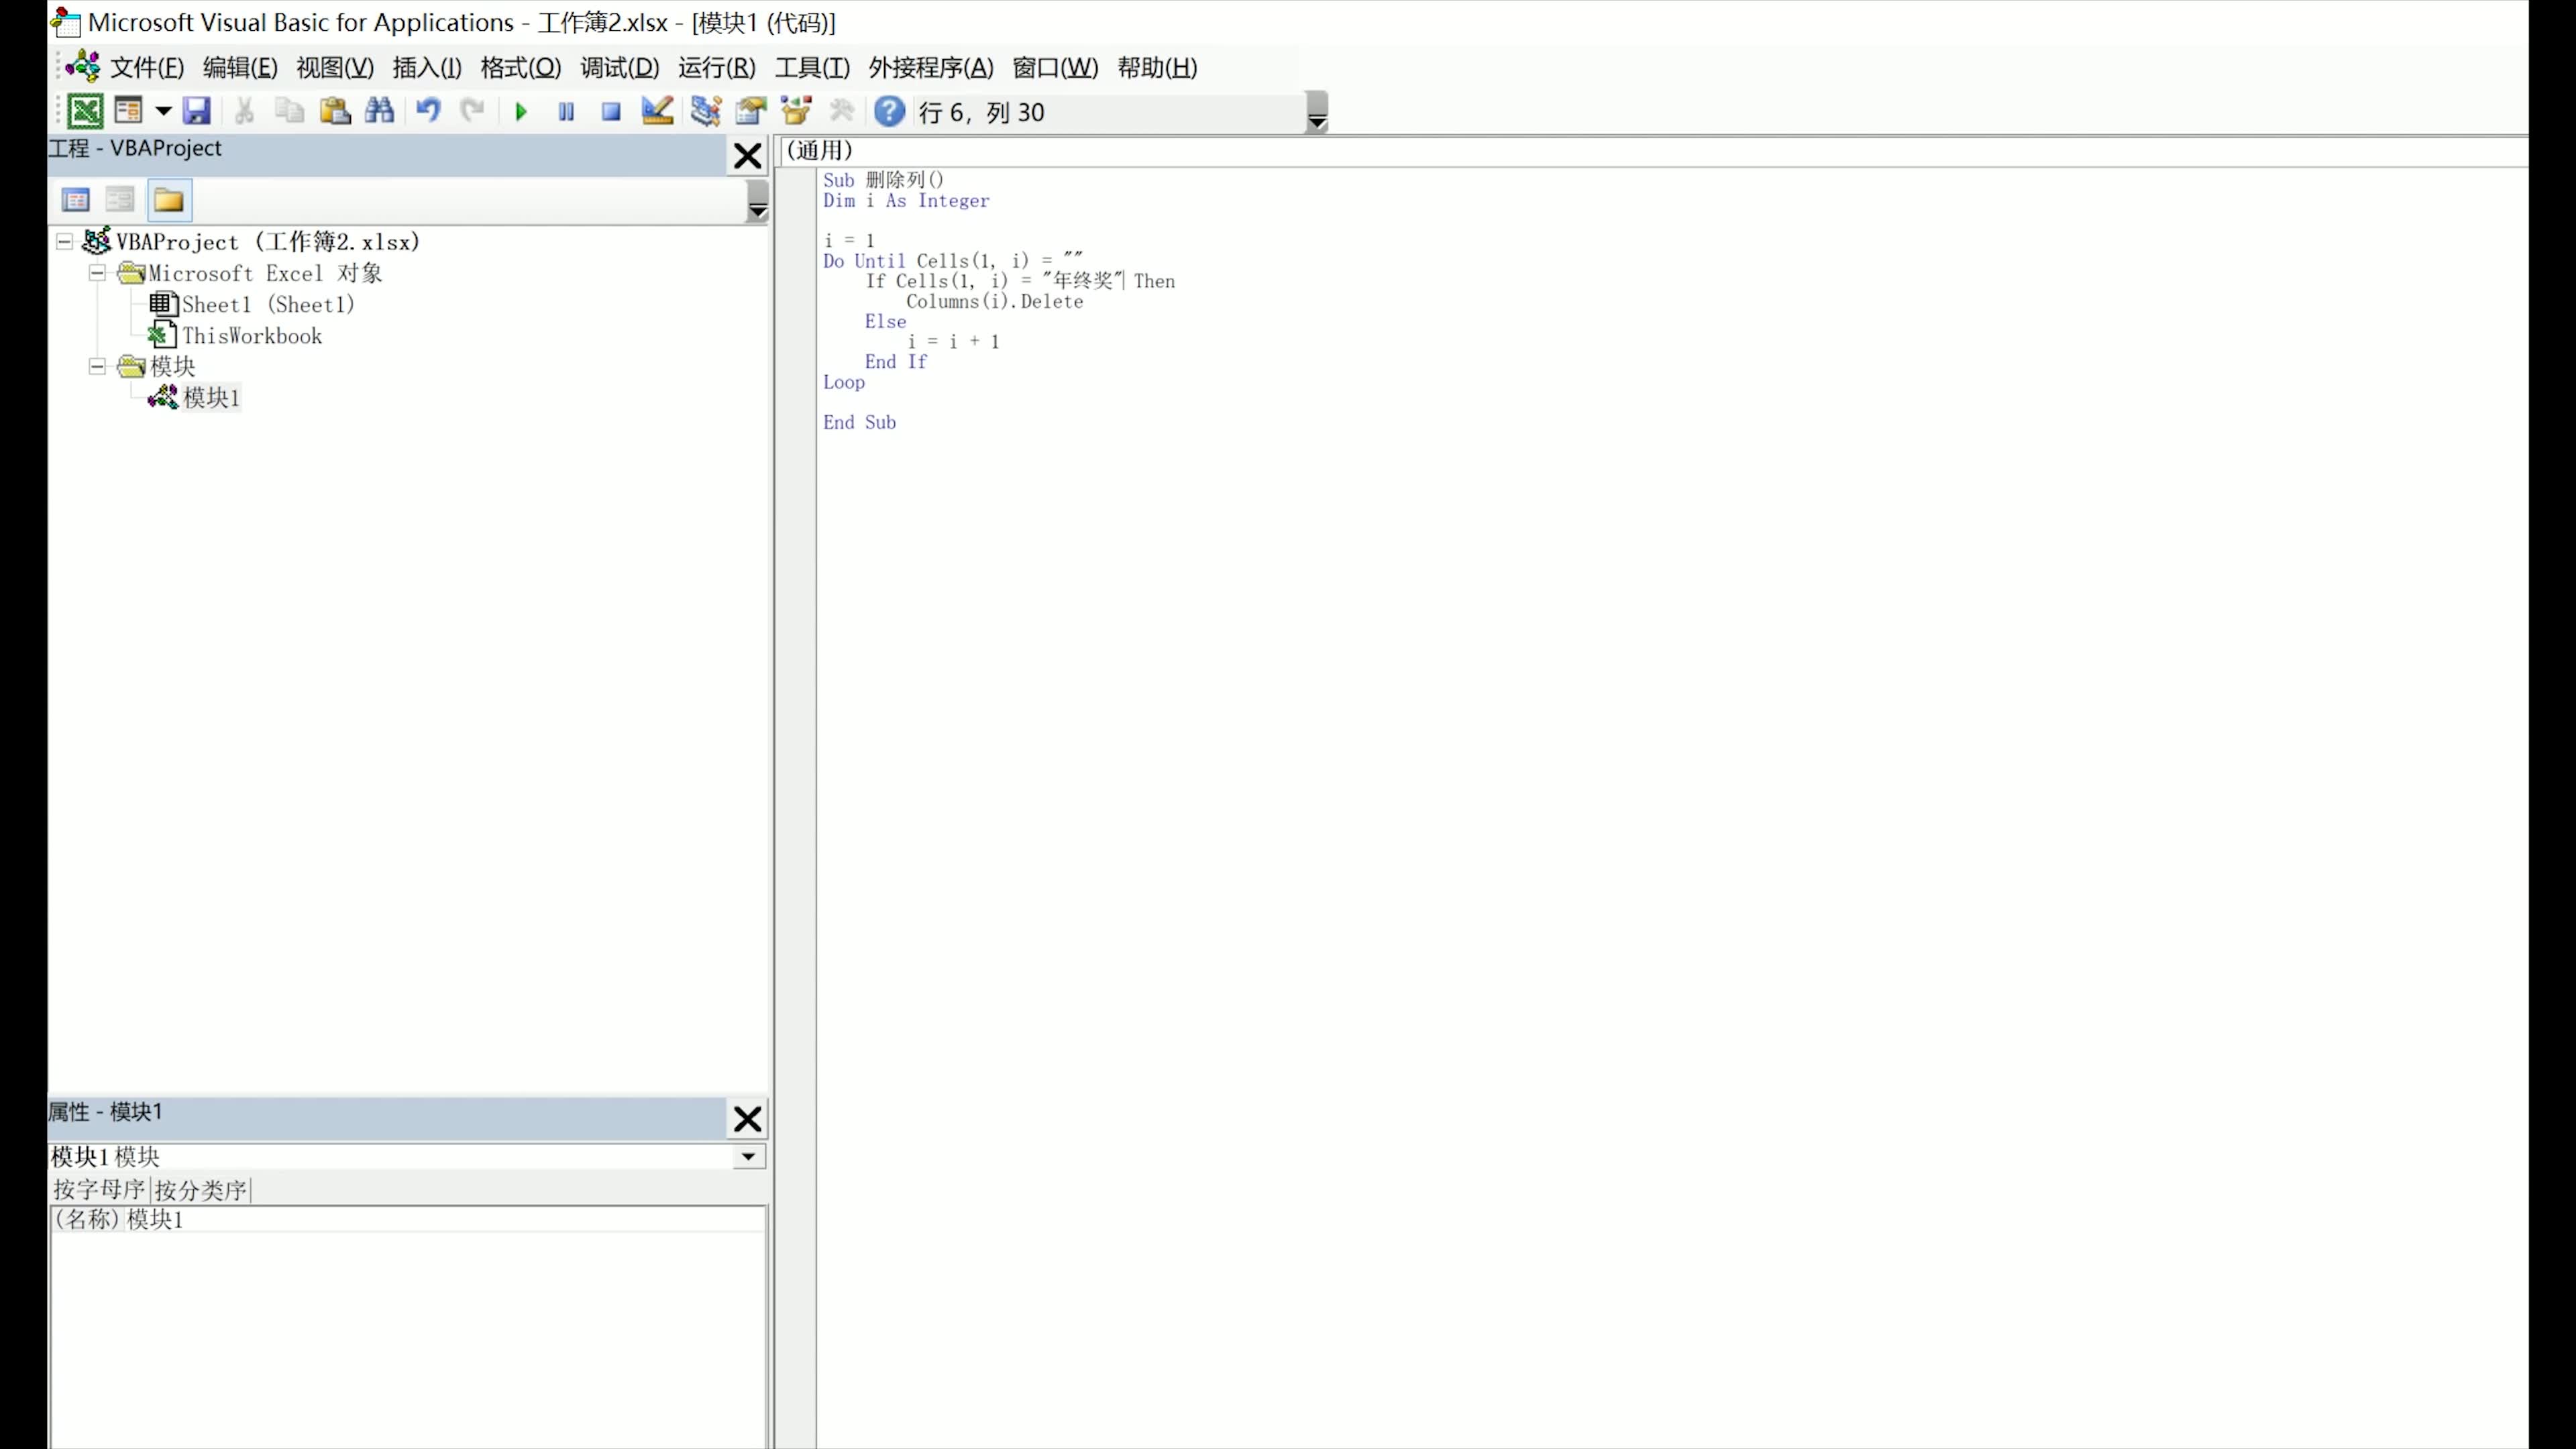
Task: Click the blue Help question mark icon
Action: point(889,111)
